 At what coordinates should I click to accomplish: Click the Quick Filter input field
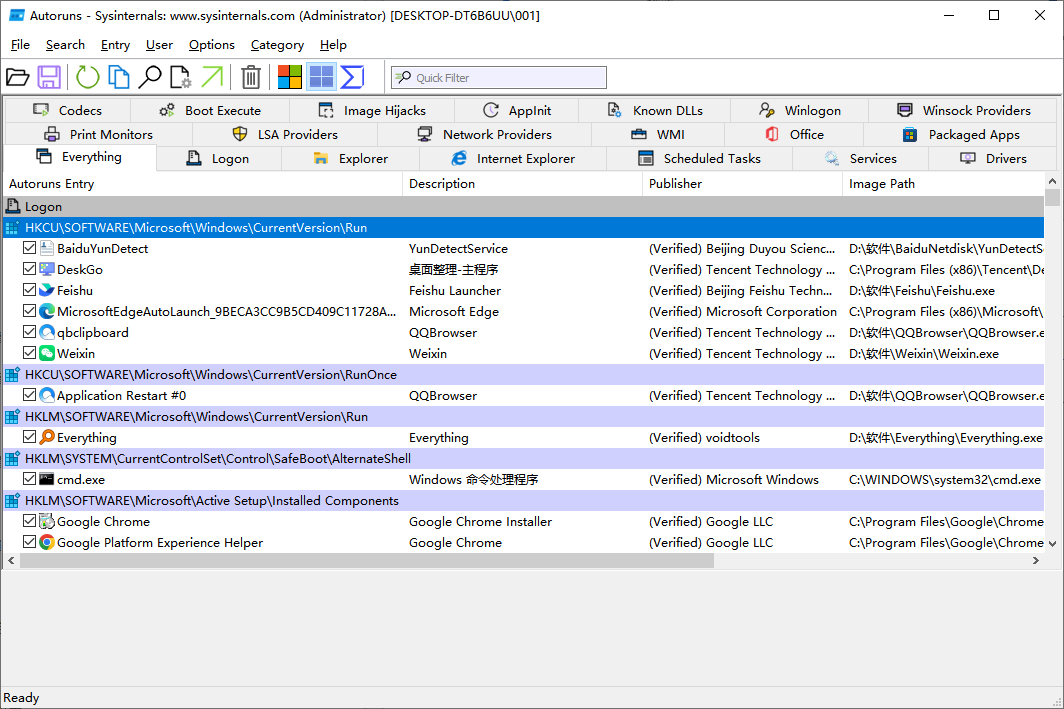[499, 77]
